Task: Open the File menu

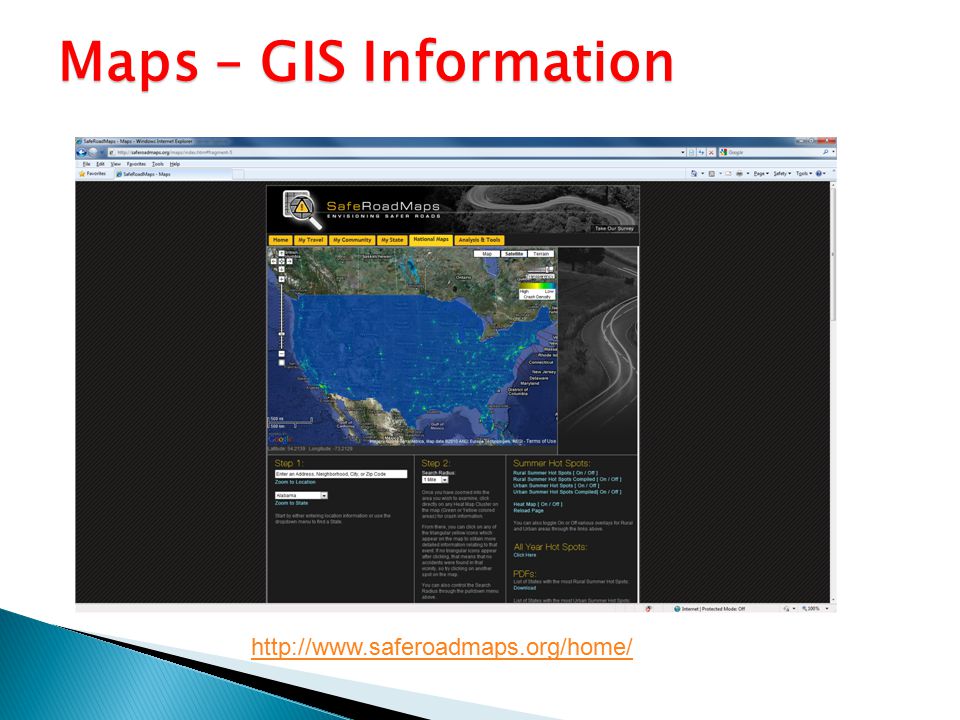Action: click(x=86, y=164)
